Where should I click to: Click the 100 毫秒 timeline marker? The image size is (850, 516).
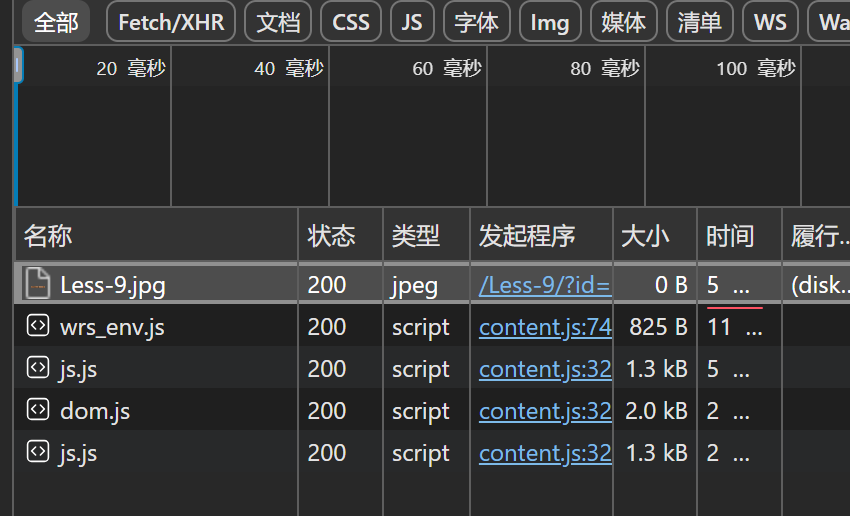(x=756, y=68)
